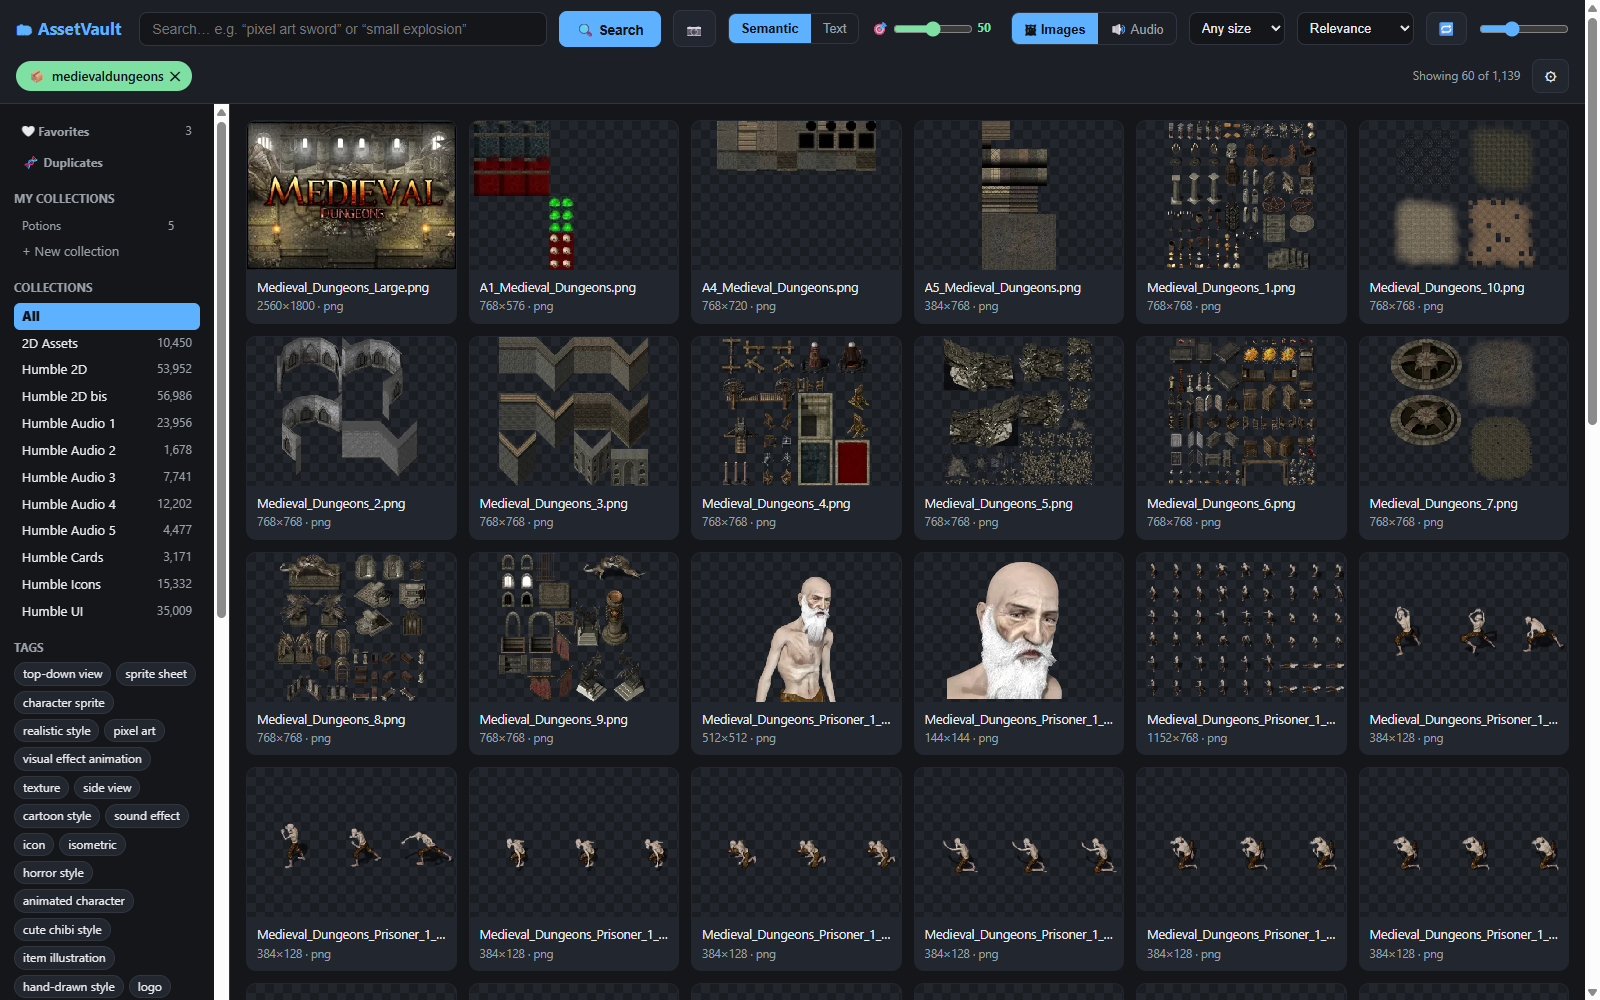Open the Duplicates view
Image resolution: width=1600 pixels, height=1000 pixels.
coord(107,162)
